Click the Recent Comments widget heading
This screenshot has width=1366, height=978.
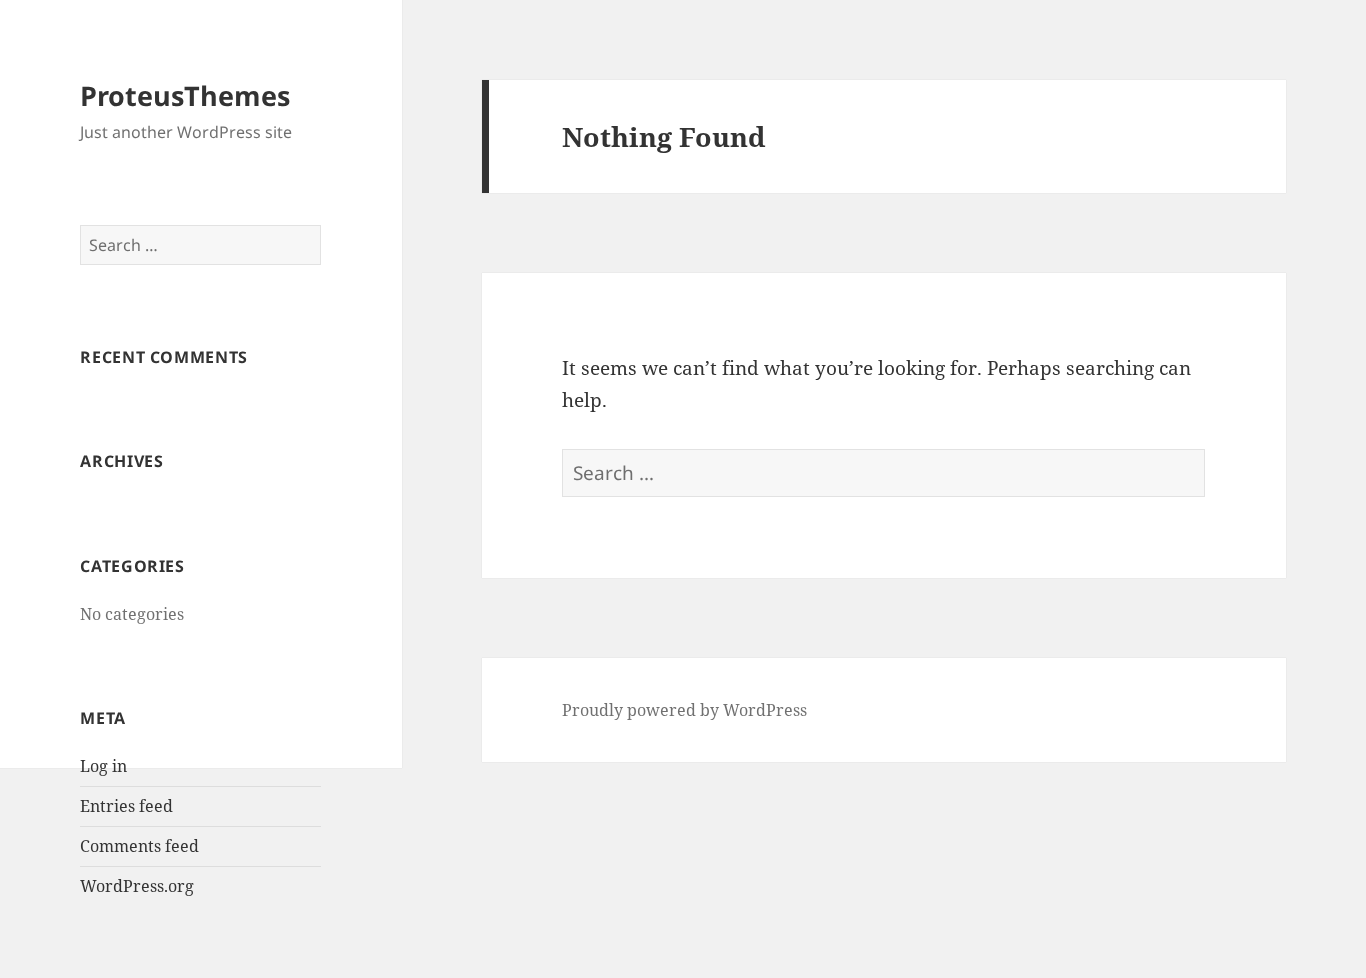pyautogui.click(x=163, y=357)
